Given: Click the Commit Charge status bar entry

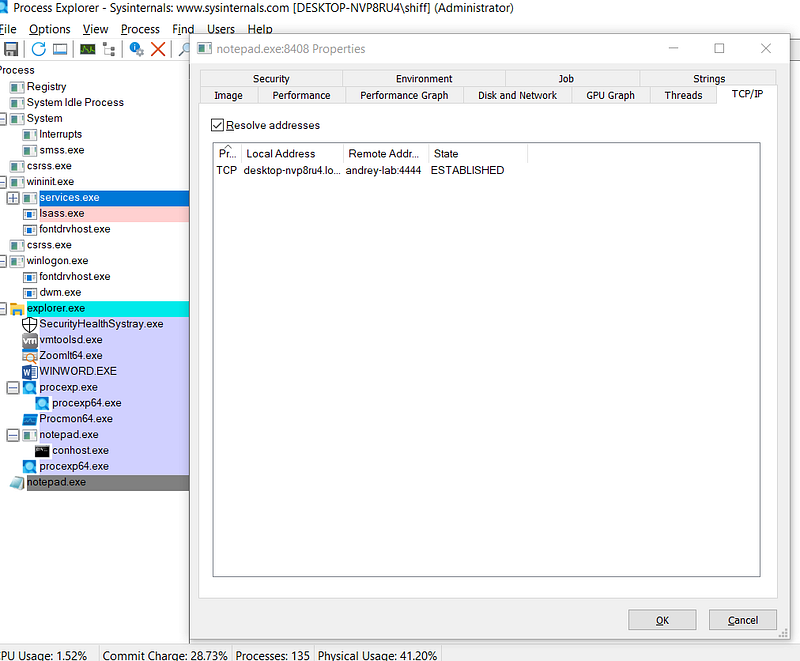Looking at the screenshot, I should coord(165,655).
